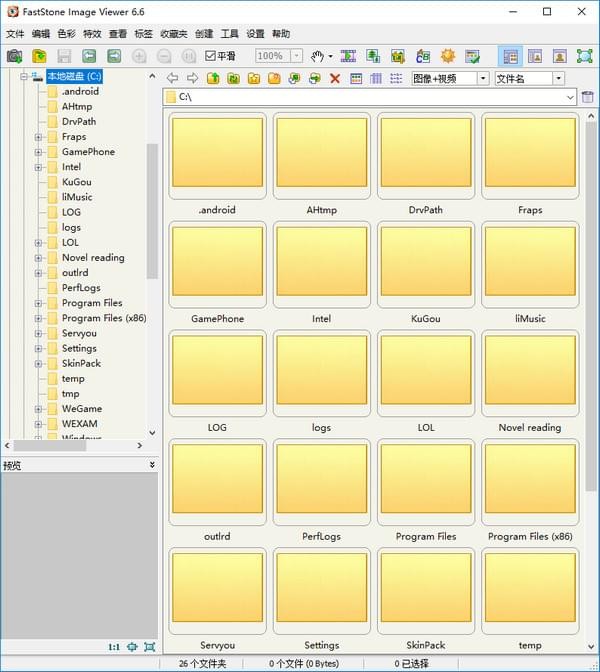Toggle the 平滑 smooth checkbox
This screenshot has height=672, width=600.
211,56
